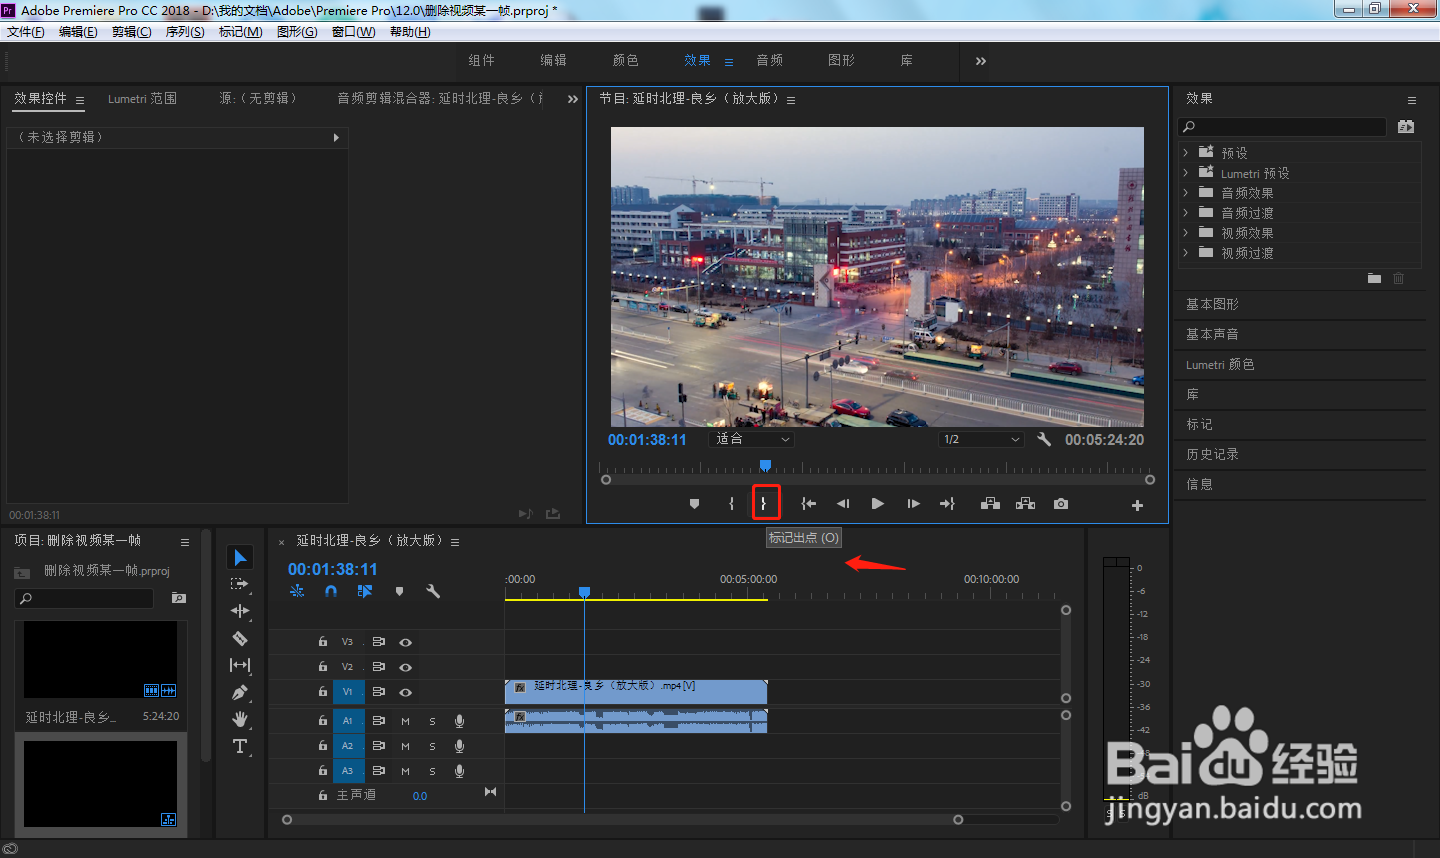This screenshot has width=1440, height=858.
Task: Select the Ripple Edit tool
Action: point(240,611)
